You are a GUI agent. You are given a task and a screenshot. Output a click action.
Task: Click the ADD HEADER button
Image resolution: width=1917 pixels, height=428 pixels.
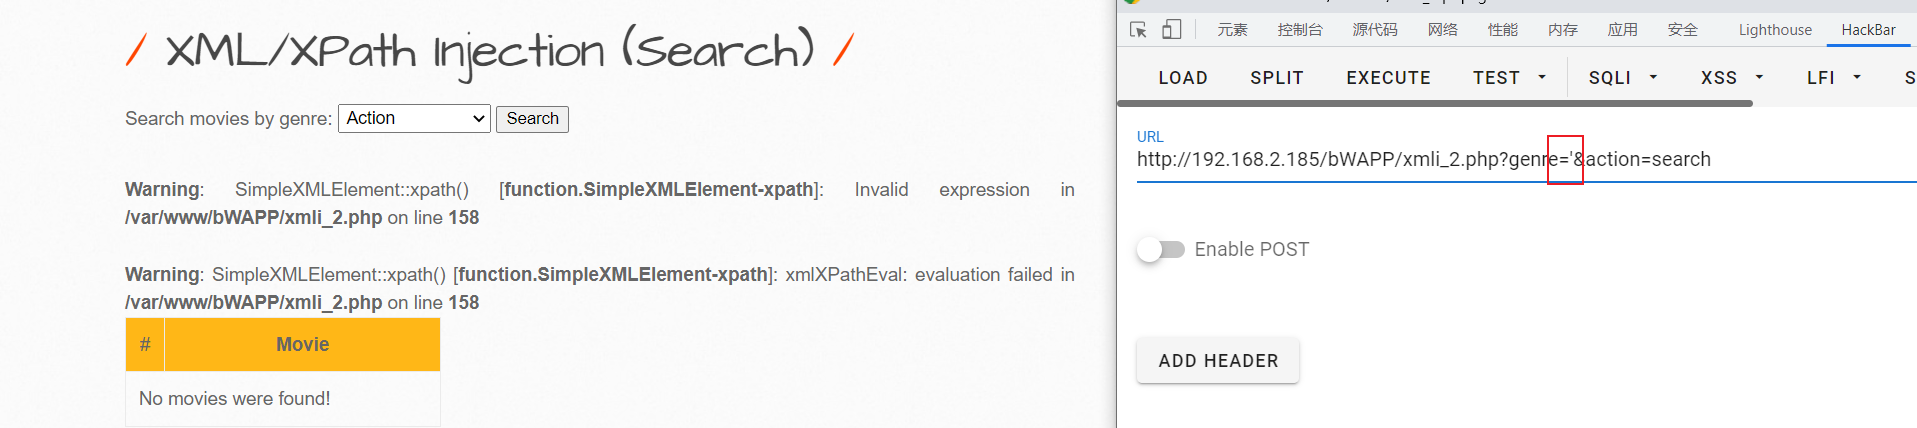coord(1218,361)
